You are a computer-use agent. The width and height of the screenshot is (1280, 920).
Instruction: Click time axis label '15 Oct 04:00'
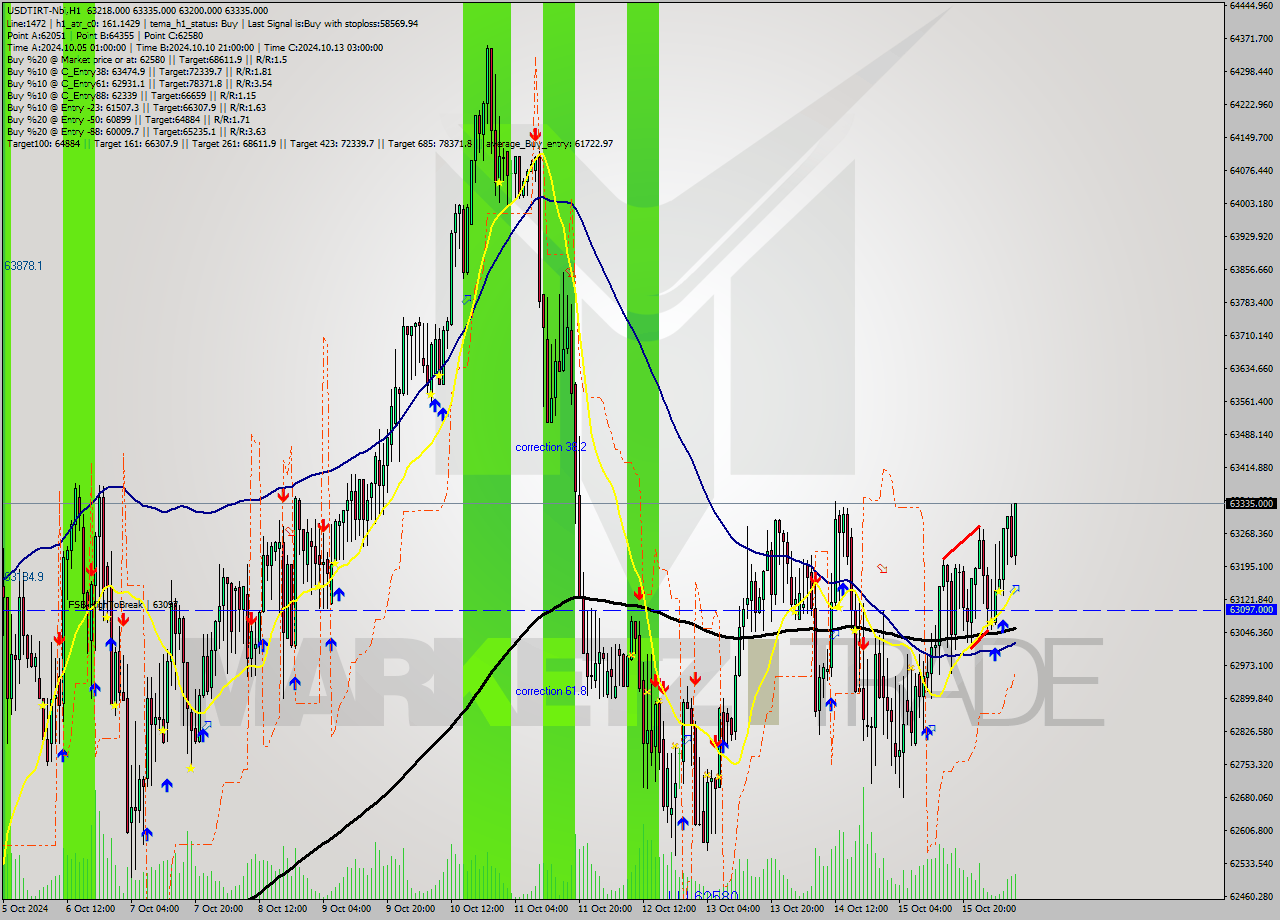925,909
